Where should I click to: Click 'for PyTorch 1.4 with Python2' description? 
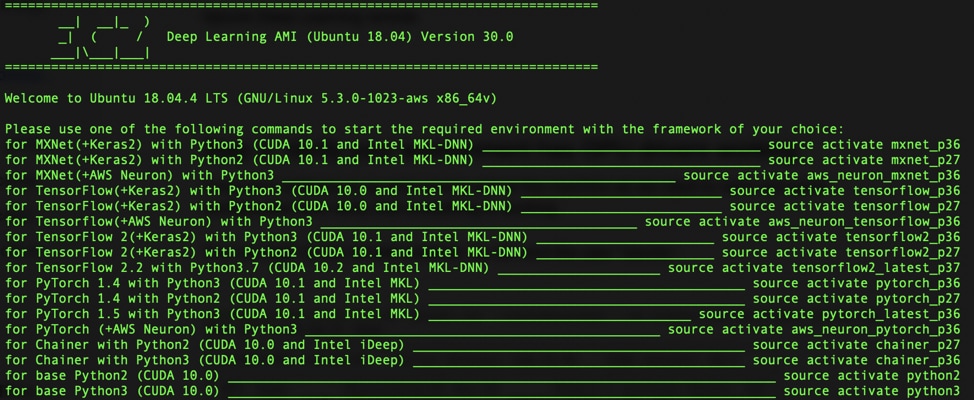212,299
